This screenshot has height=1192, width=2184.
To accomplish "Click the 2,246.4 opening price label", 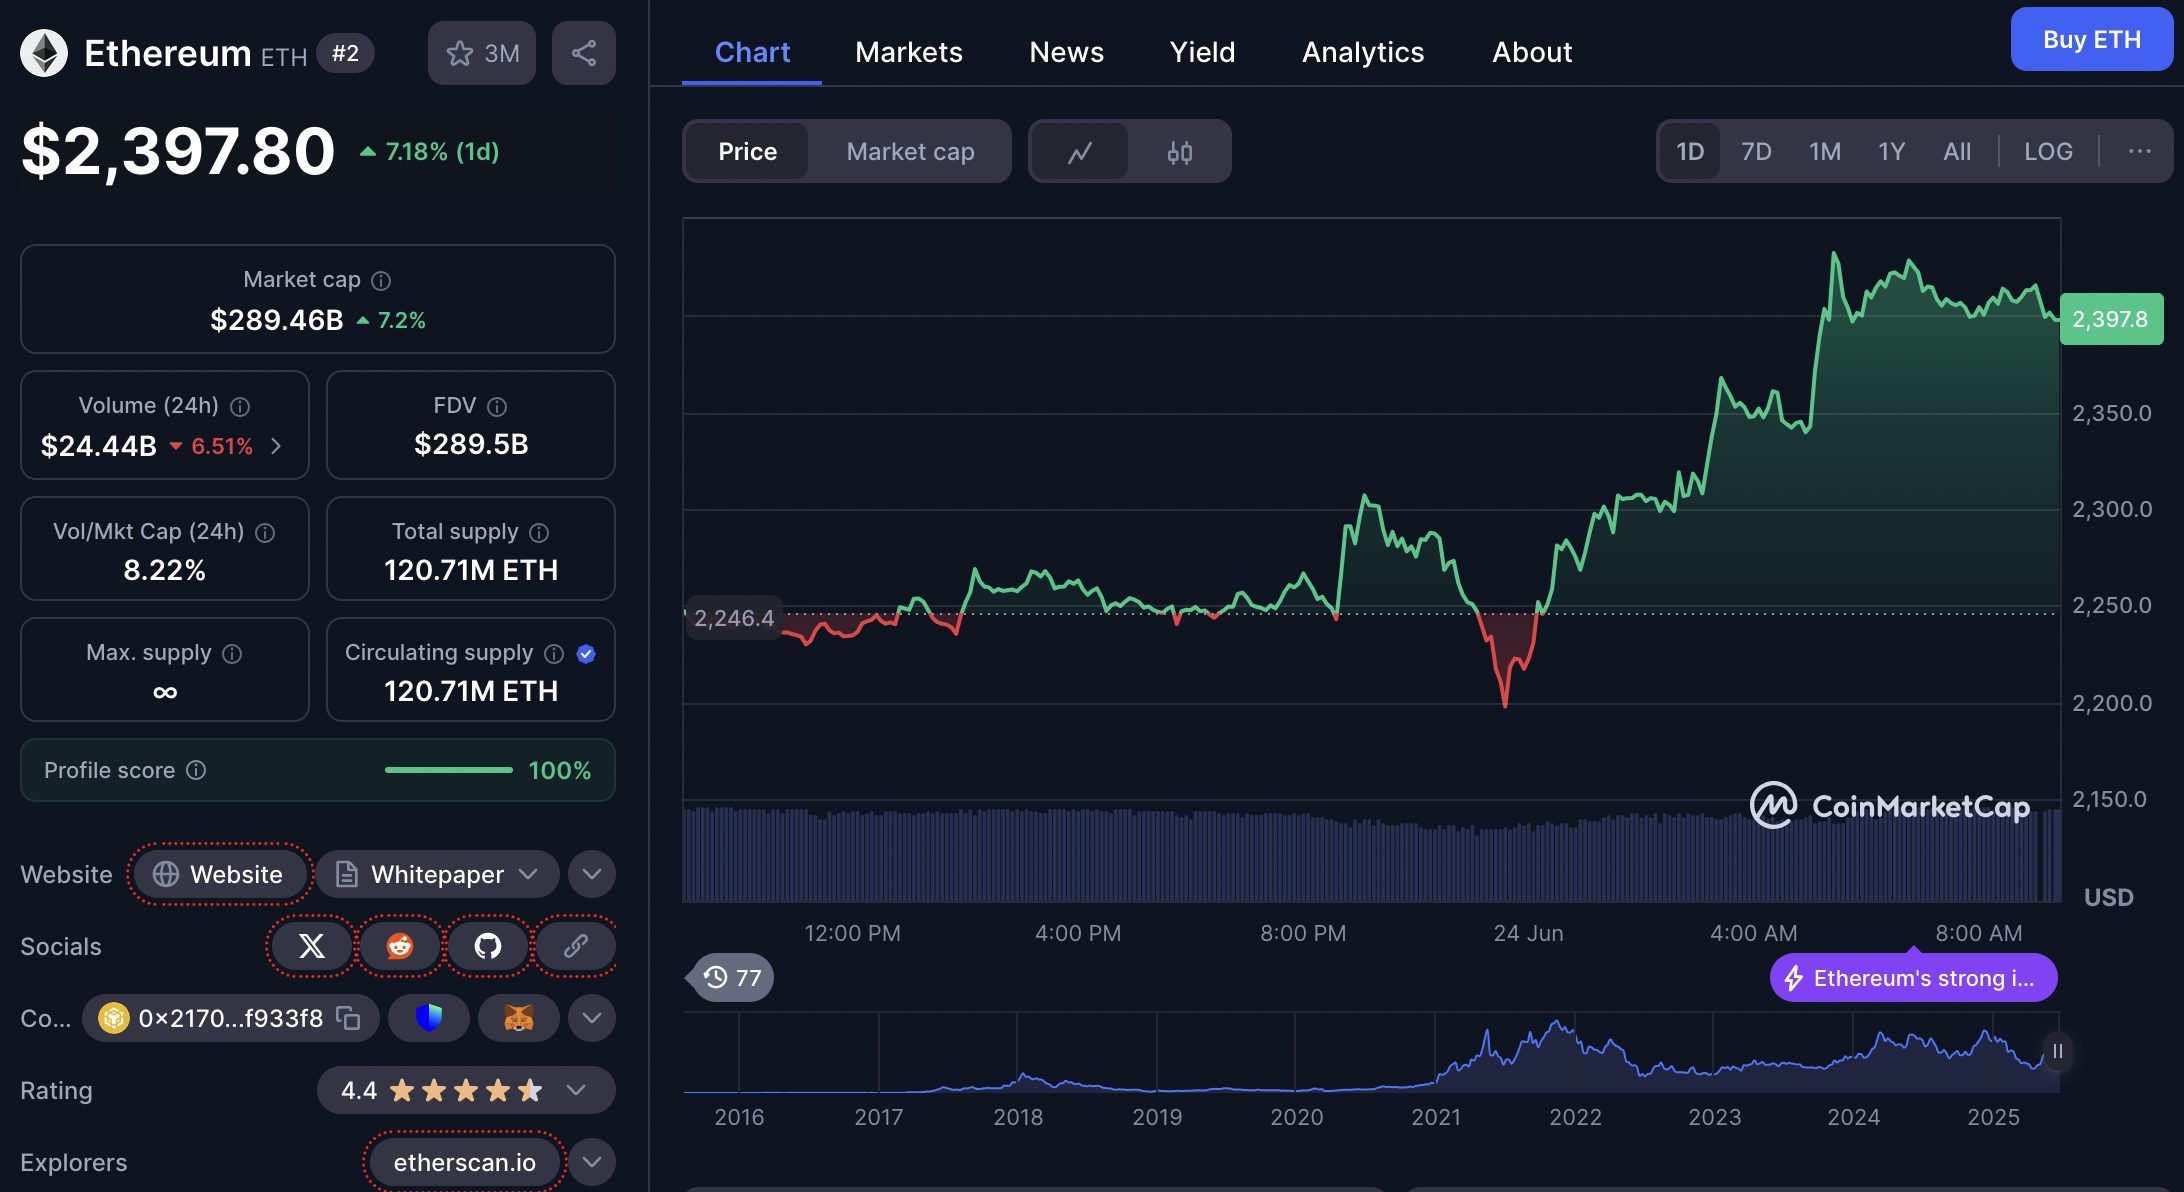I will pyautogui.click(x=734, y=618).
